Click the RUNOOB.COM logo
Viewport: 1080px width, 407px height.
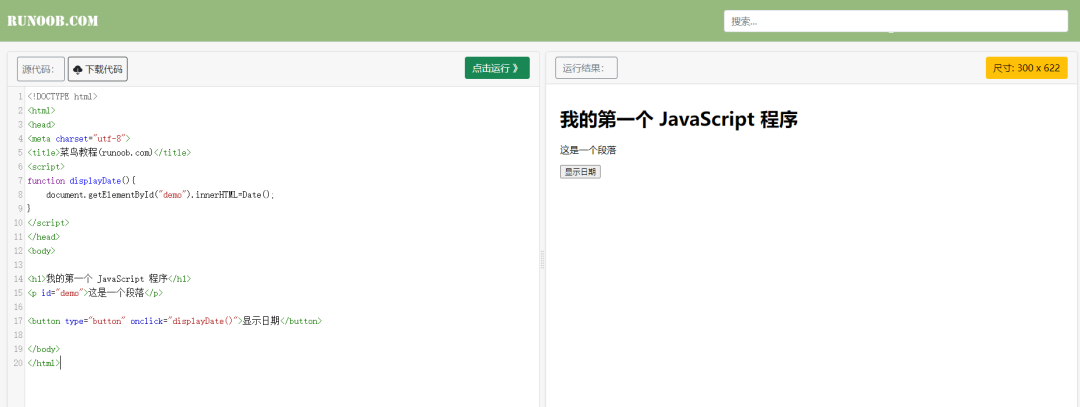click(52, 21)
